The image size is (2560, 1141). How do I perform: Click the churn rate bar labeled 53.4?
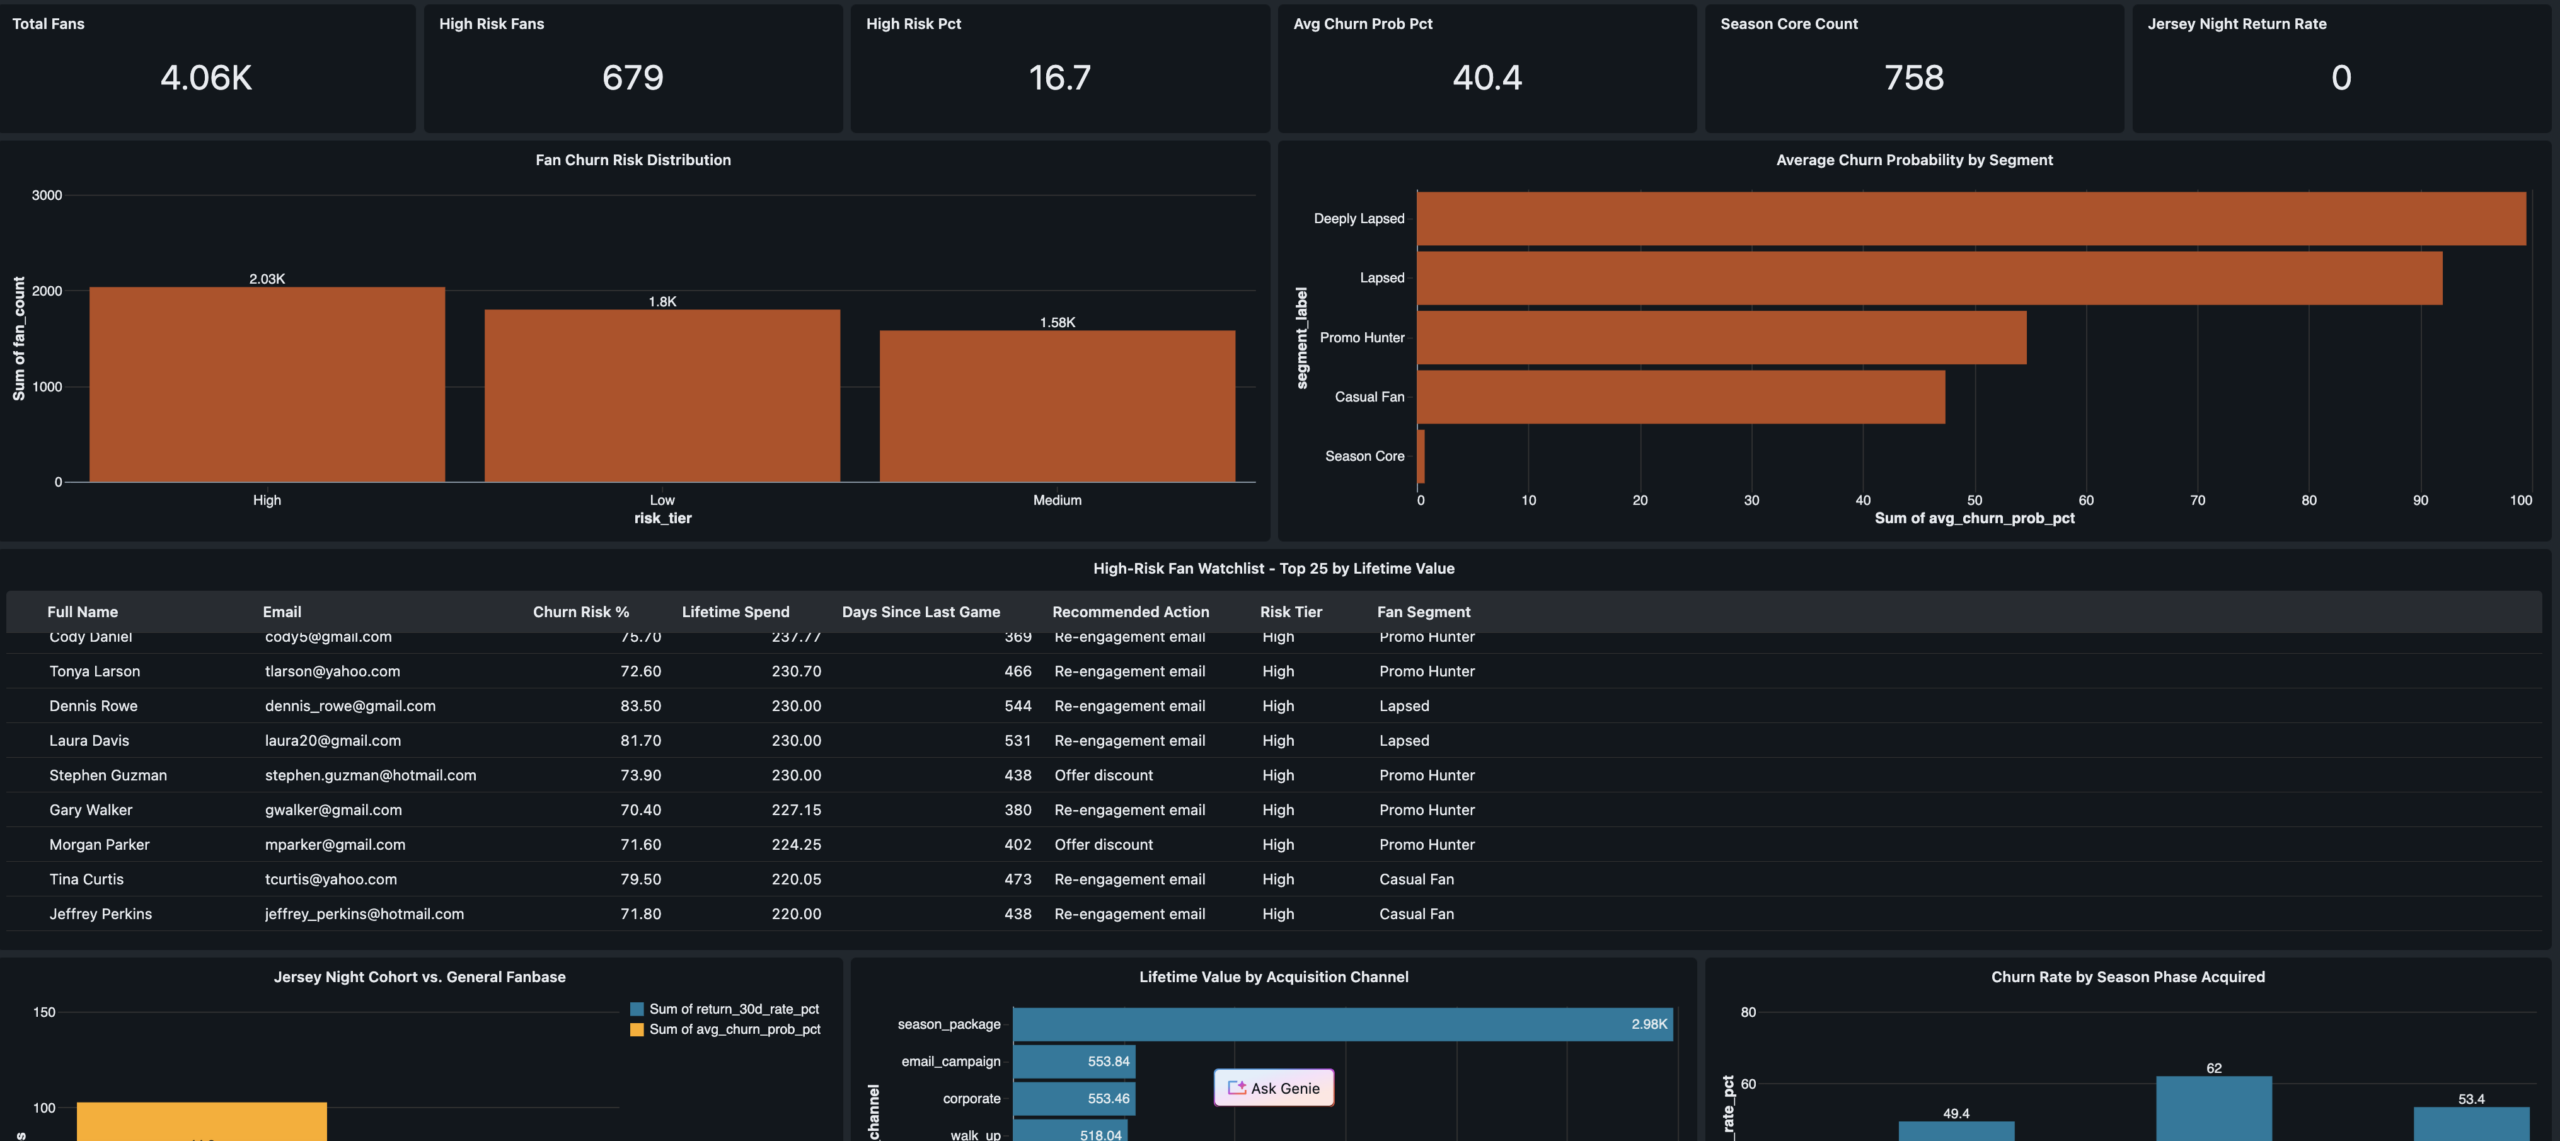(x=2471, y=1124)
